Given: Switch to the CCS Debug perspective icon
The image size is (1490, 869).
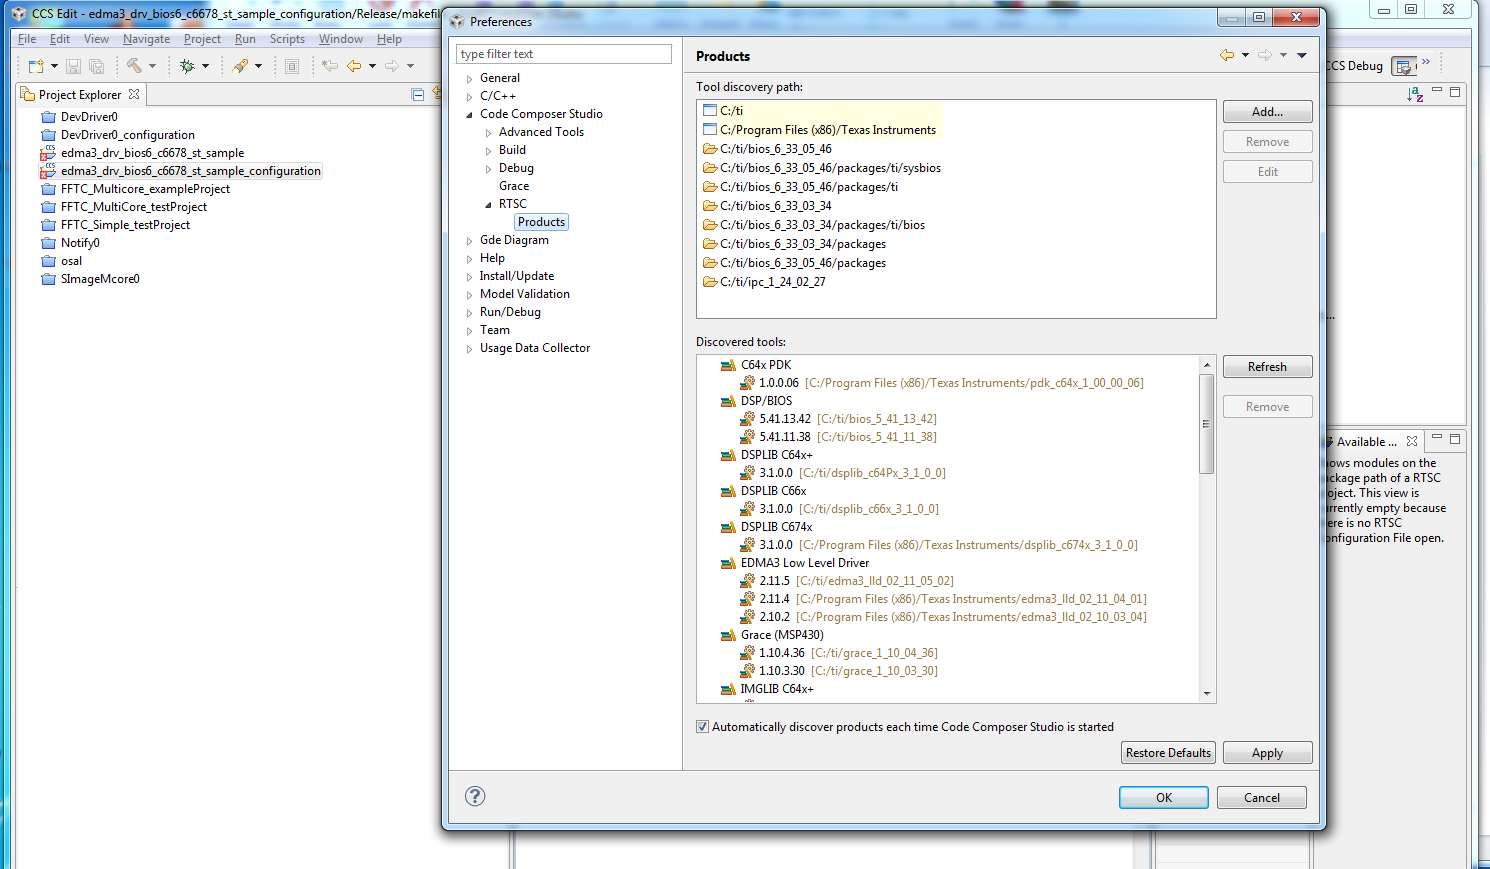Looking at the screenshot, I should tap(1404, 65).
